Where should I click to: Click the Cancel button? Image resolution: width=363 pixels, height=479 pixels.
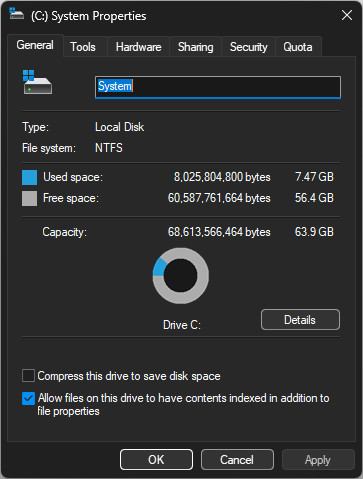(x=237, y=460)
